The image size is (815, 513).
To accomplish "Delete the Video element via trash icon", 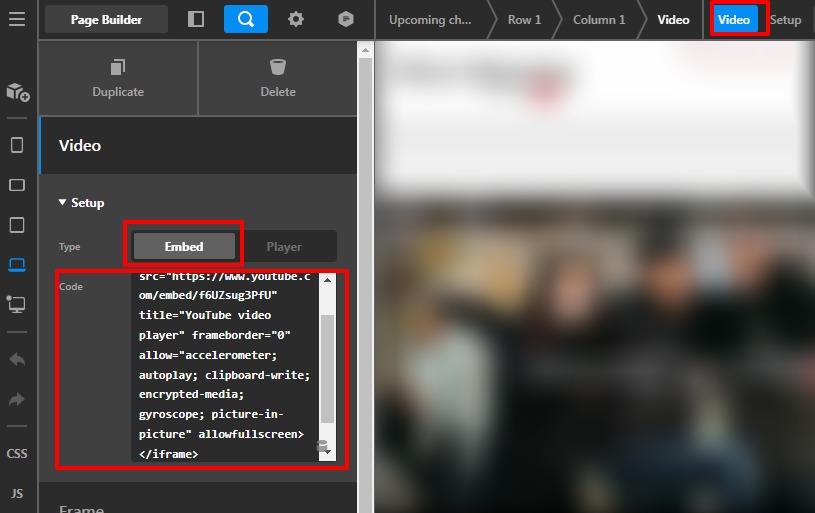I will tap(278, 68).
